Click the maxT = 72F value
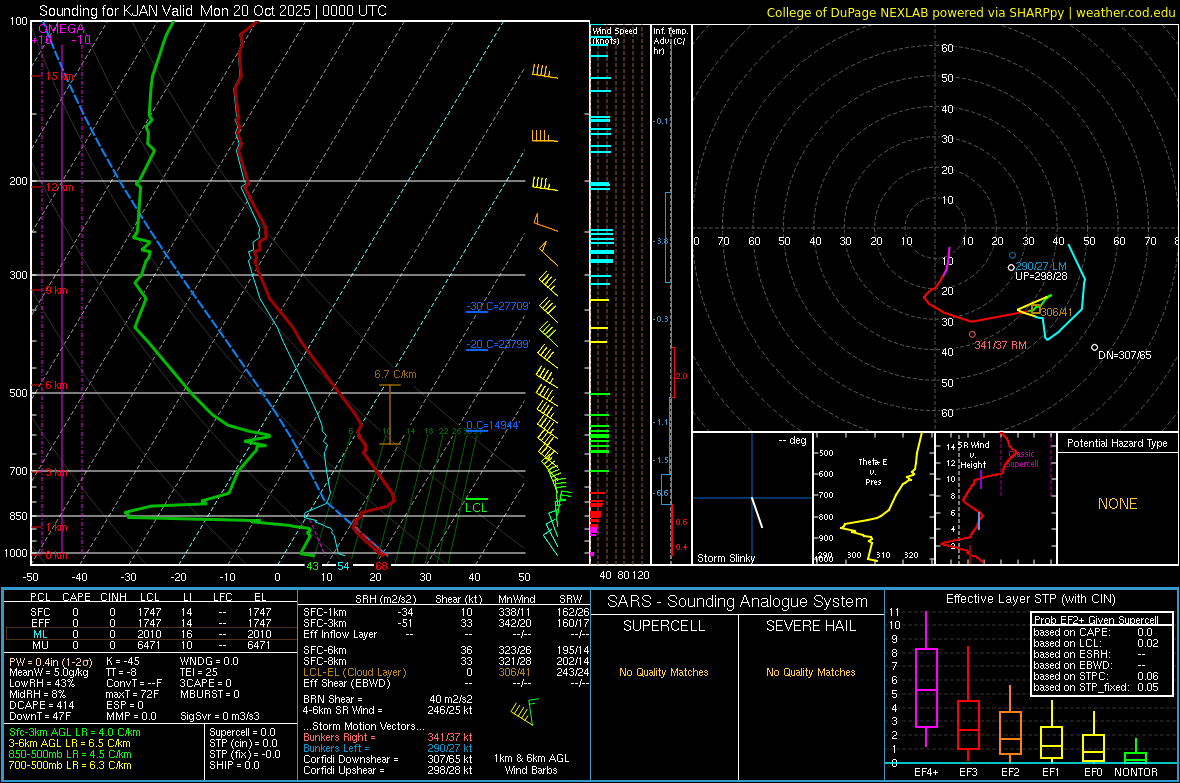This screenshot has width=1180, height=783. point(132,694)
